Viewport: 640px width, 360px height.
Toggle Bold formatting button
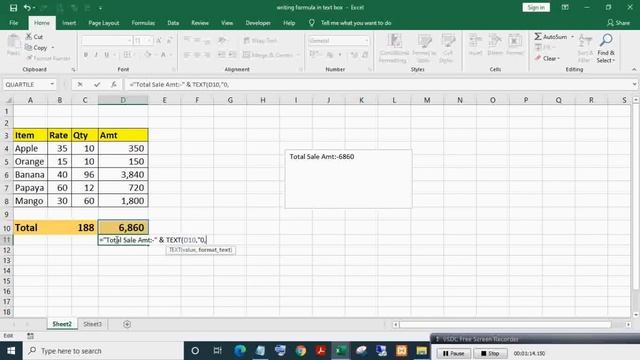point(86,55)
